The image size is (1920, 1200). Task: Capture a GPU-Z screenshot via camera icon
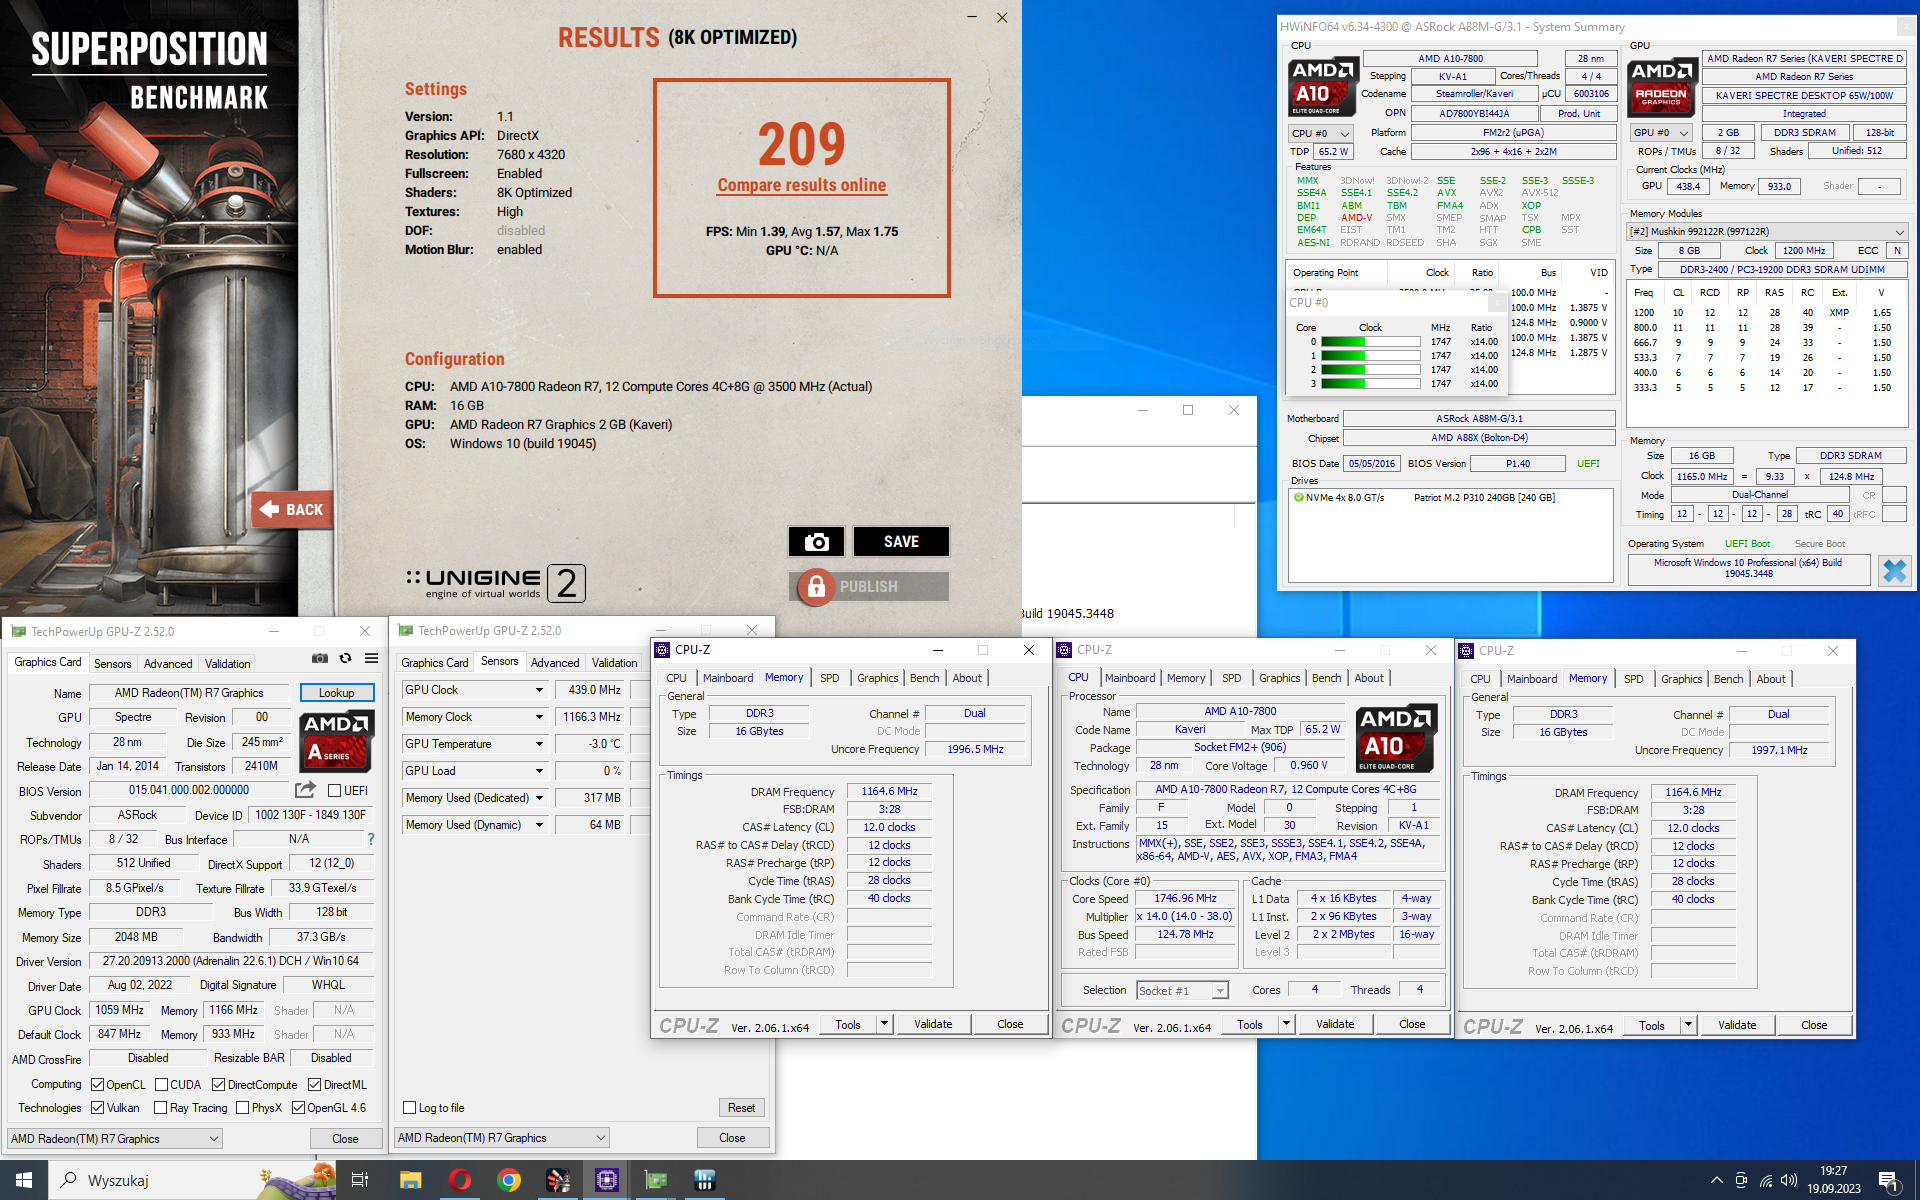pos(319,658)
